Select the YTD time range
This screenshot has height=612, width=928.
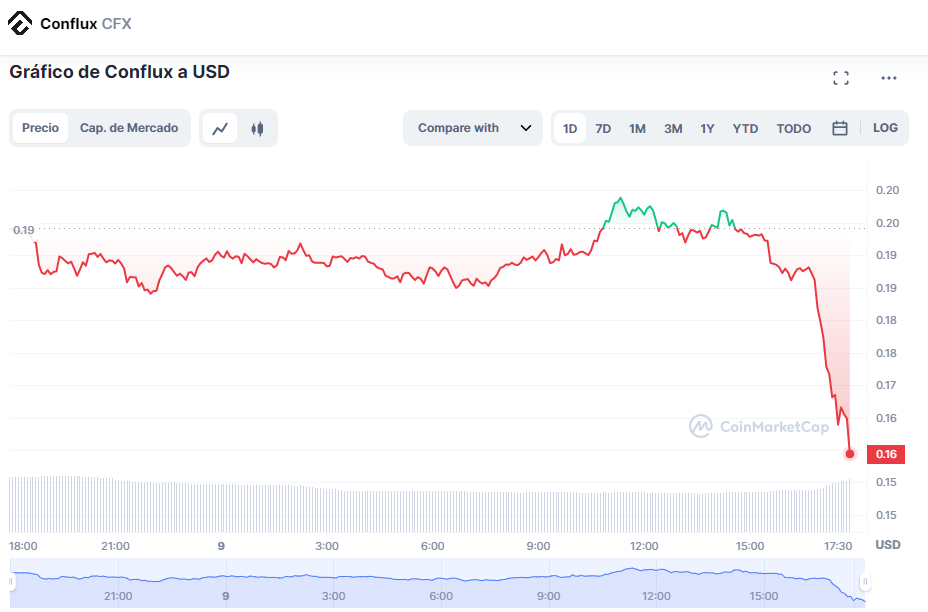coord(745,128)
